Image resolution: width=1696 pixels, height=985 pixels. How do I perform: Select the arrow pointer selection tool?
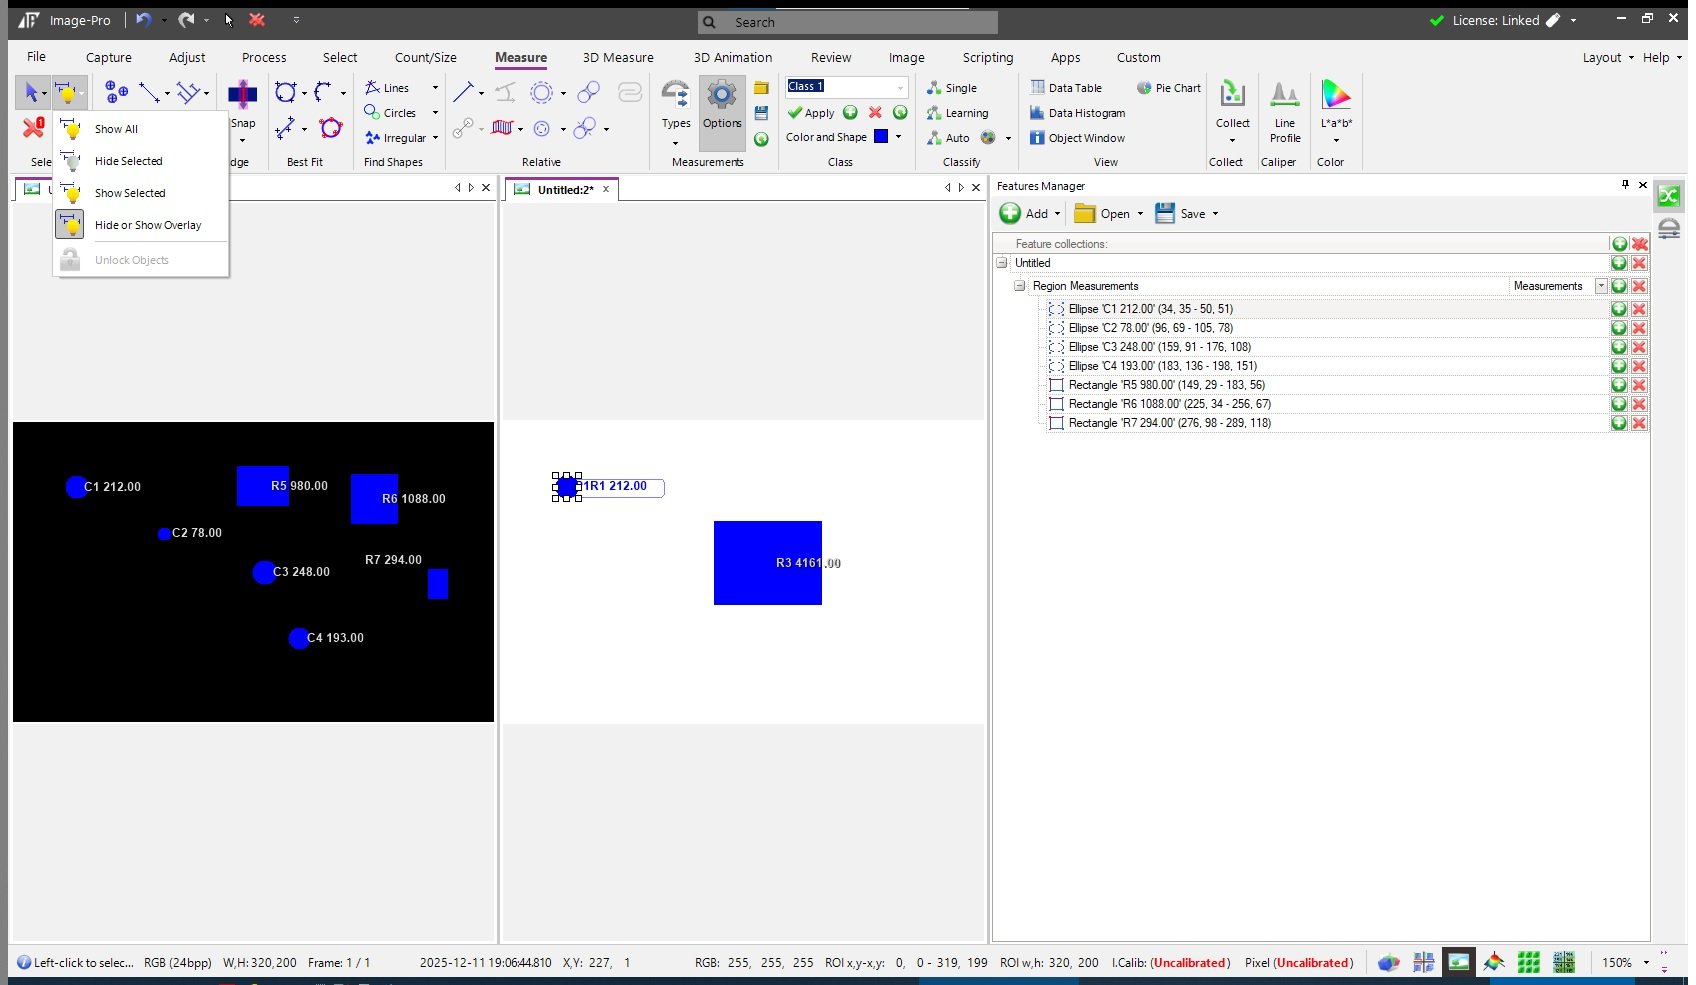[30, 93]
